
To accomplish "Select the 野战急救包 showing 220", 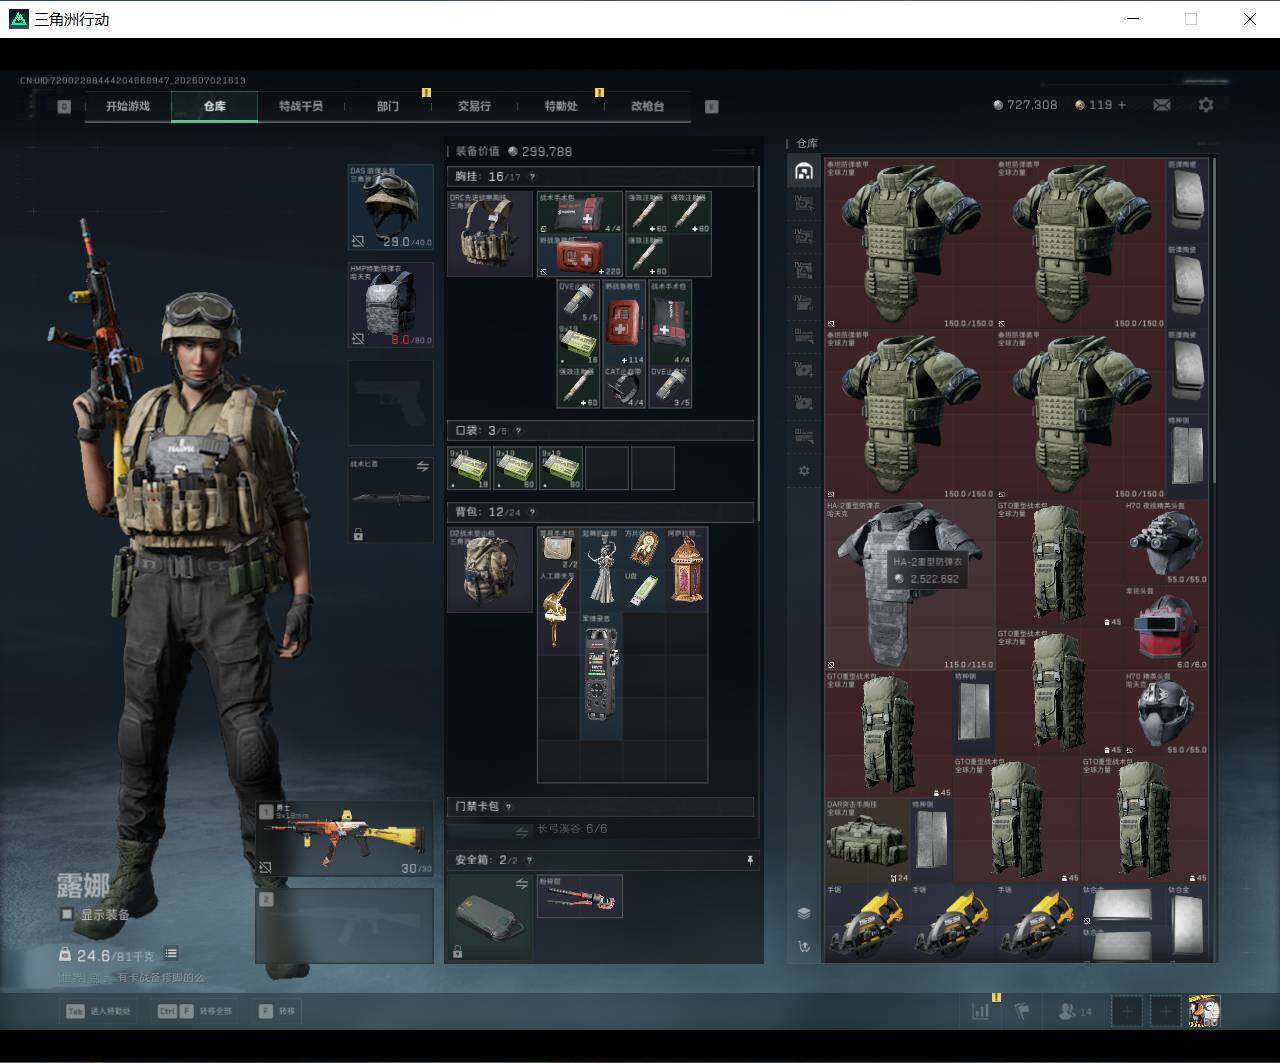I will click(x=581, y=255).
